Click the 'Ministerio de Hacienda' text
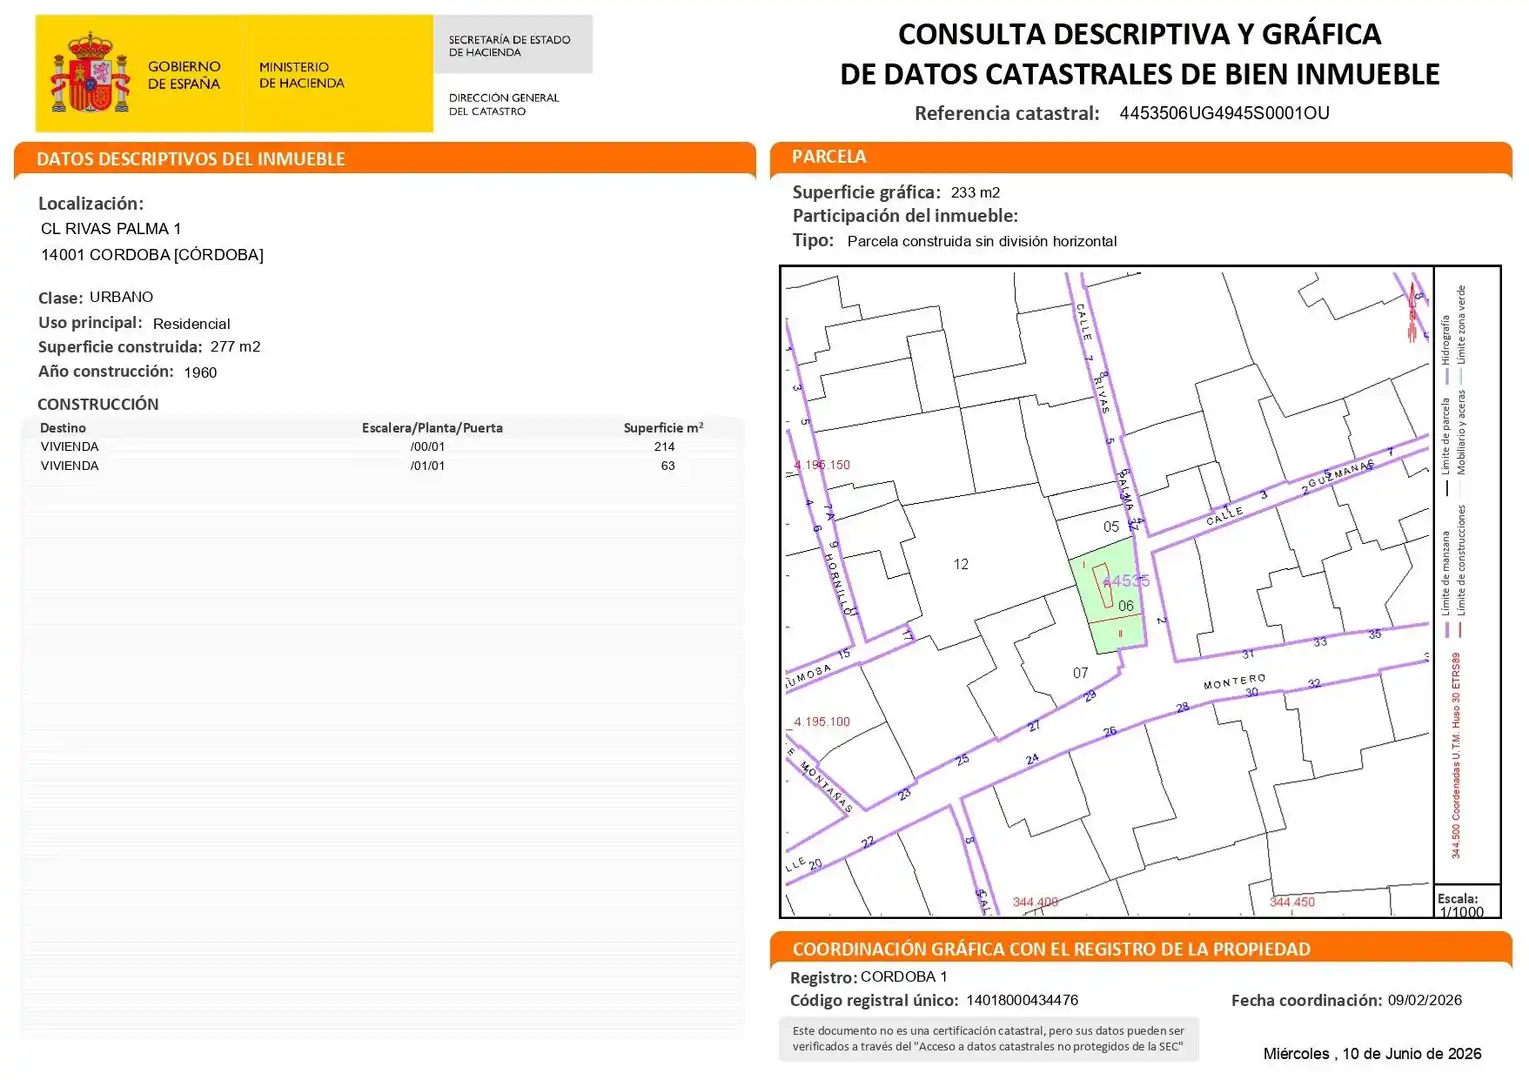This screenshot has height=1080, width=1529. tap(301, 75)
